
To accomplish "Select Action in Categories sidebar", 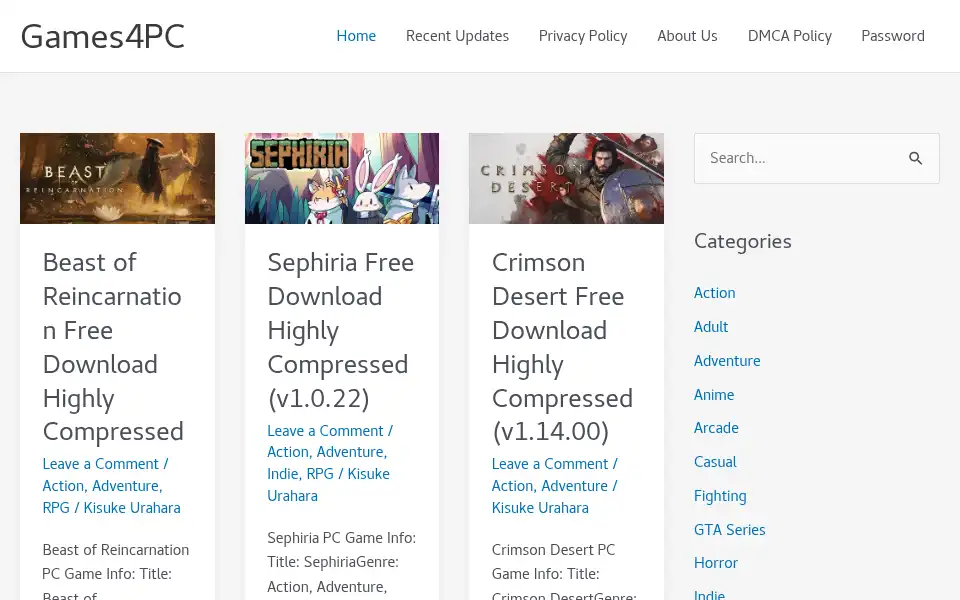I will pos(714,293).
